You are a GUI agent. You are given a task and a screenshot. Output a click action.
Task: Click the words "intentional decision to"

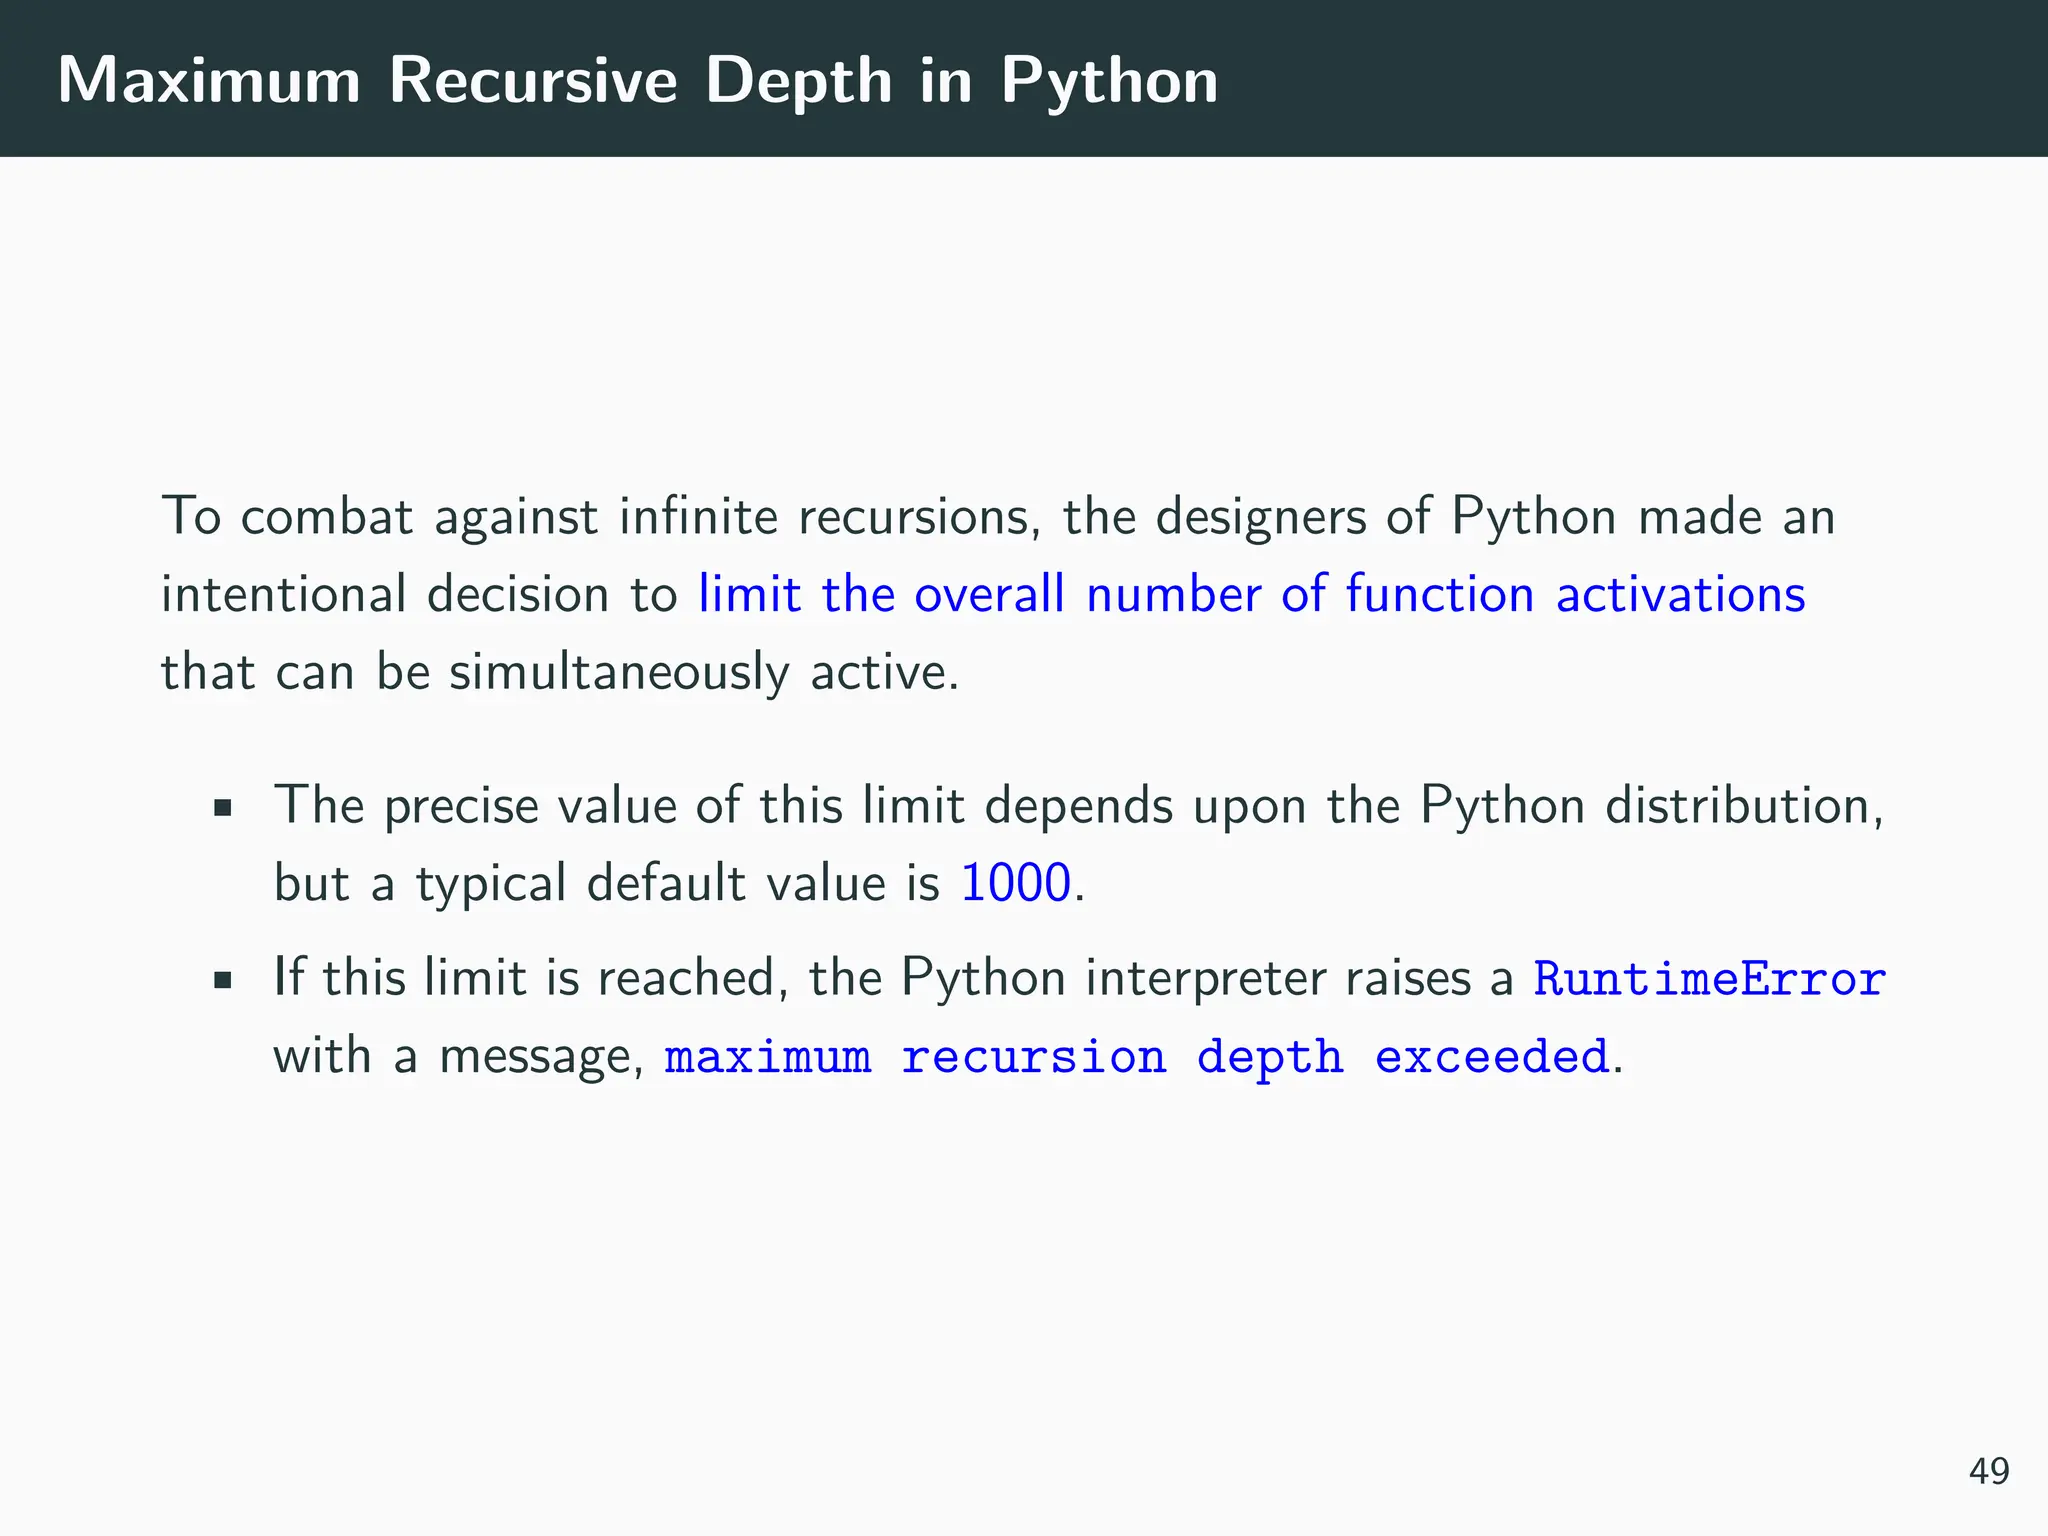click(420, 594)
